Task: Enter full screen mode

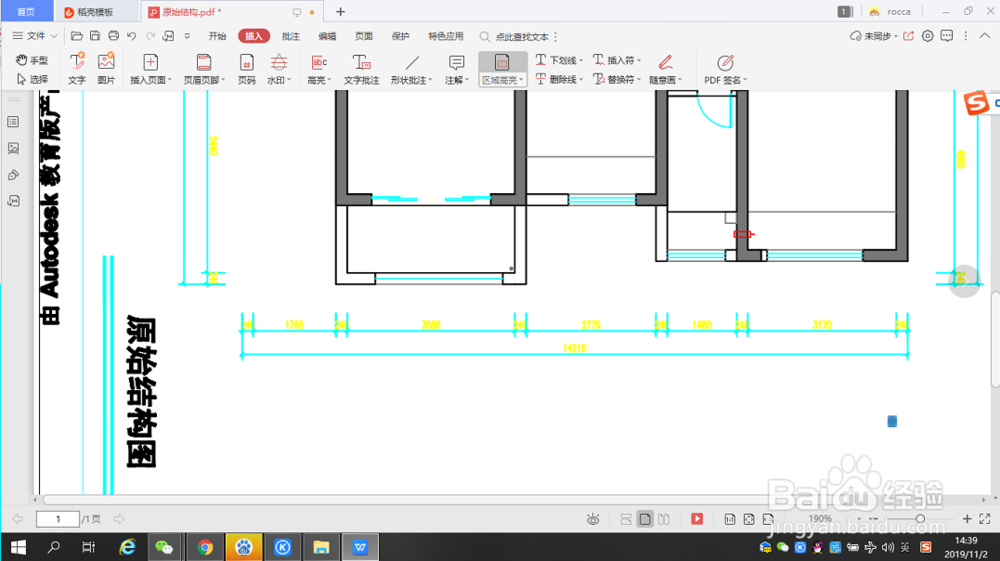Action: (x=985, y=519)
